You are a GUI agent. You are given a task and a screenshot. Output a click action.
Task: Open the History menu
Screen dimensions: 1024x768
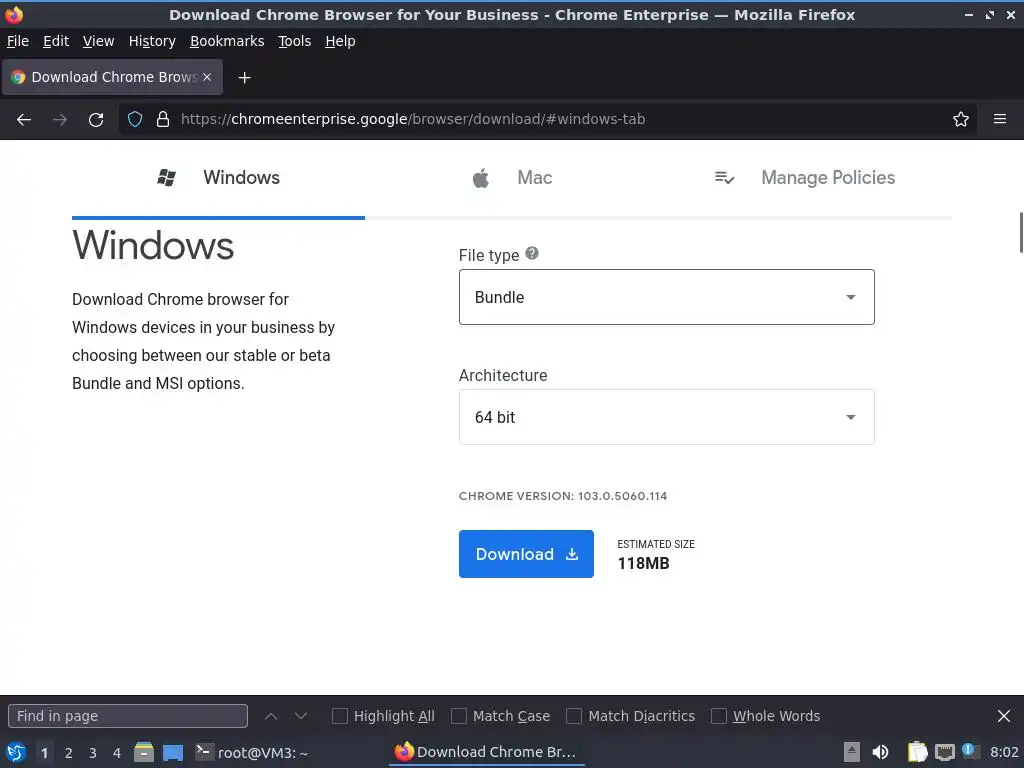(x=152, y=41)
